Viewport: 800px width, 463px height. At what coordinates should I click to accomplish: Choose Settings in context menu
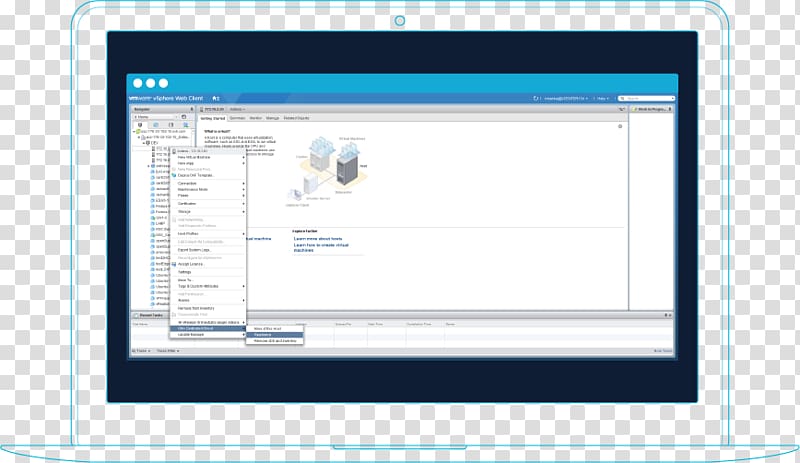(208, 272)
